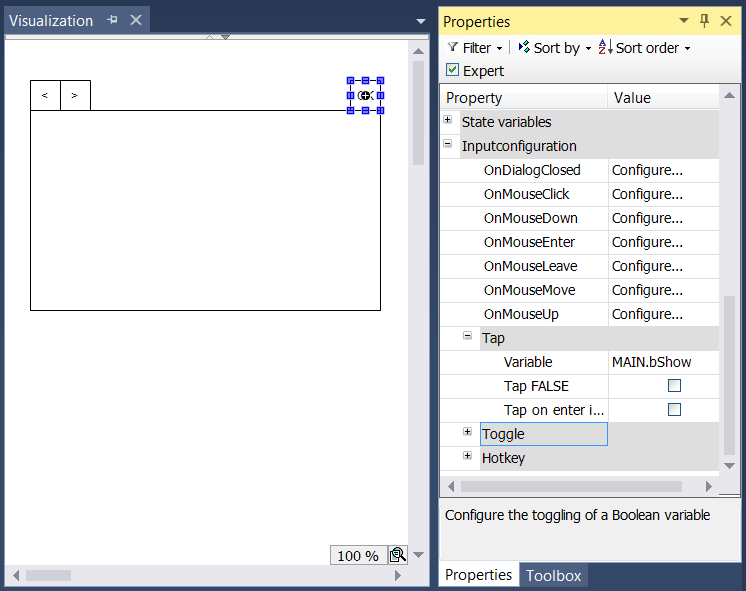This screenshot has width=746, height=591.
Task: Expand the Hotkey section
Action: (x=468, y=455)
